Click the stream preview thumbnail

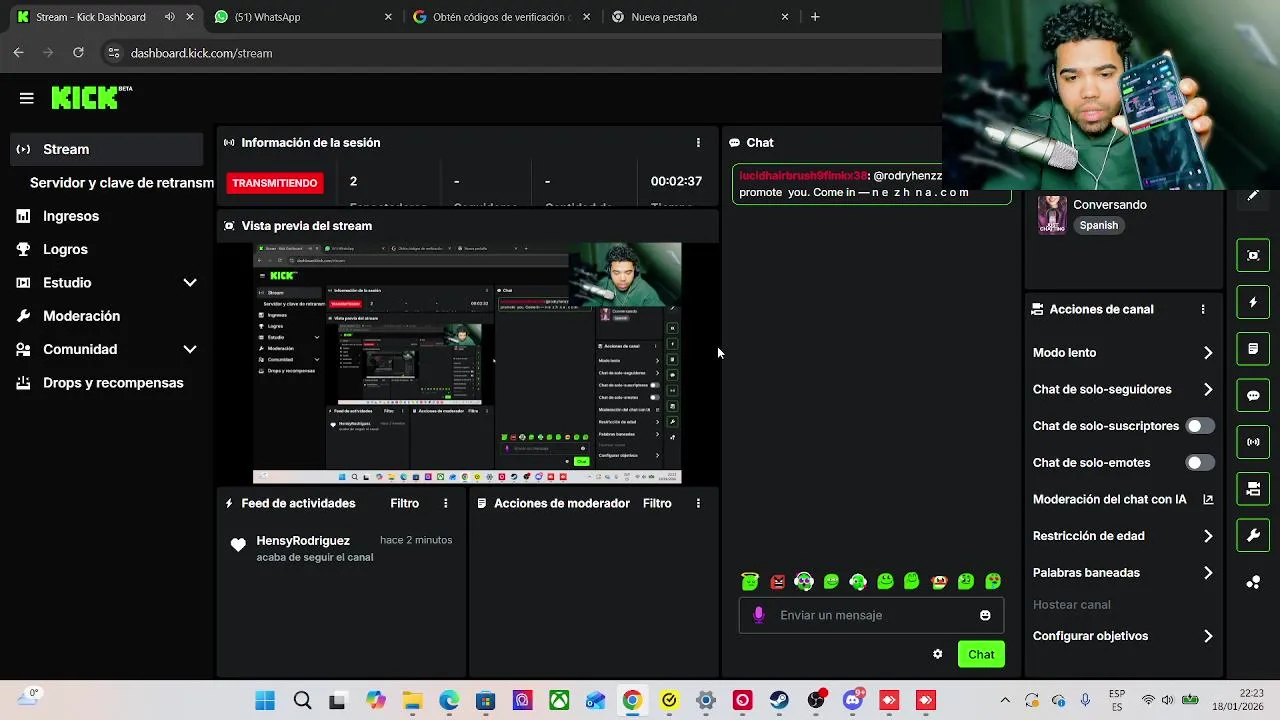[x=467, y=363]
